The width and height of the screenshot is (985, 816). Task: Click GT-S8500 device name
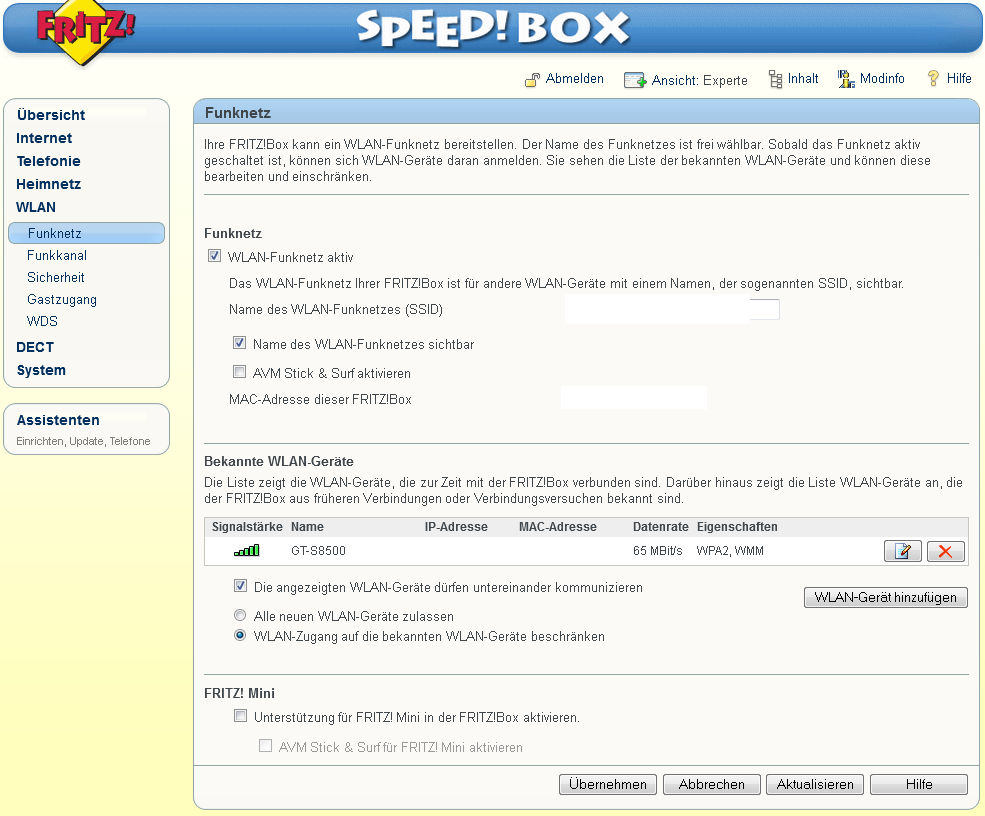click(318, 551)
